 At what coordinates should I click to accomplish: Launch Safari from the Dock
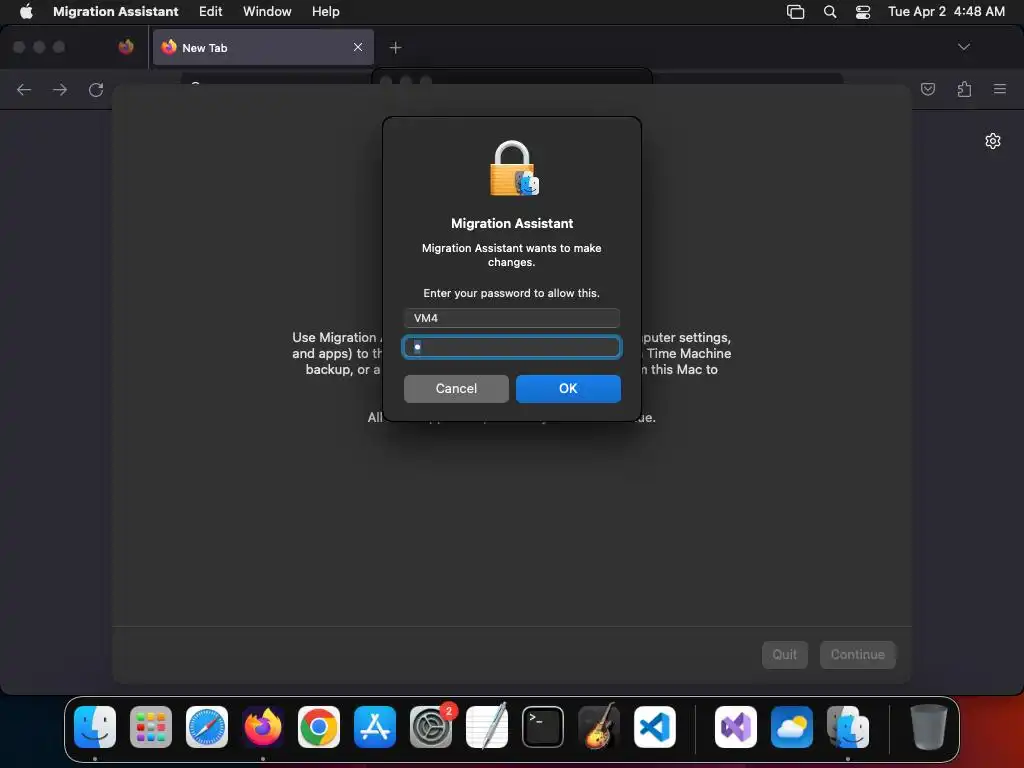click(x=207, y=727)
